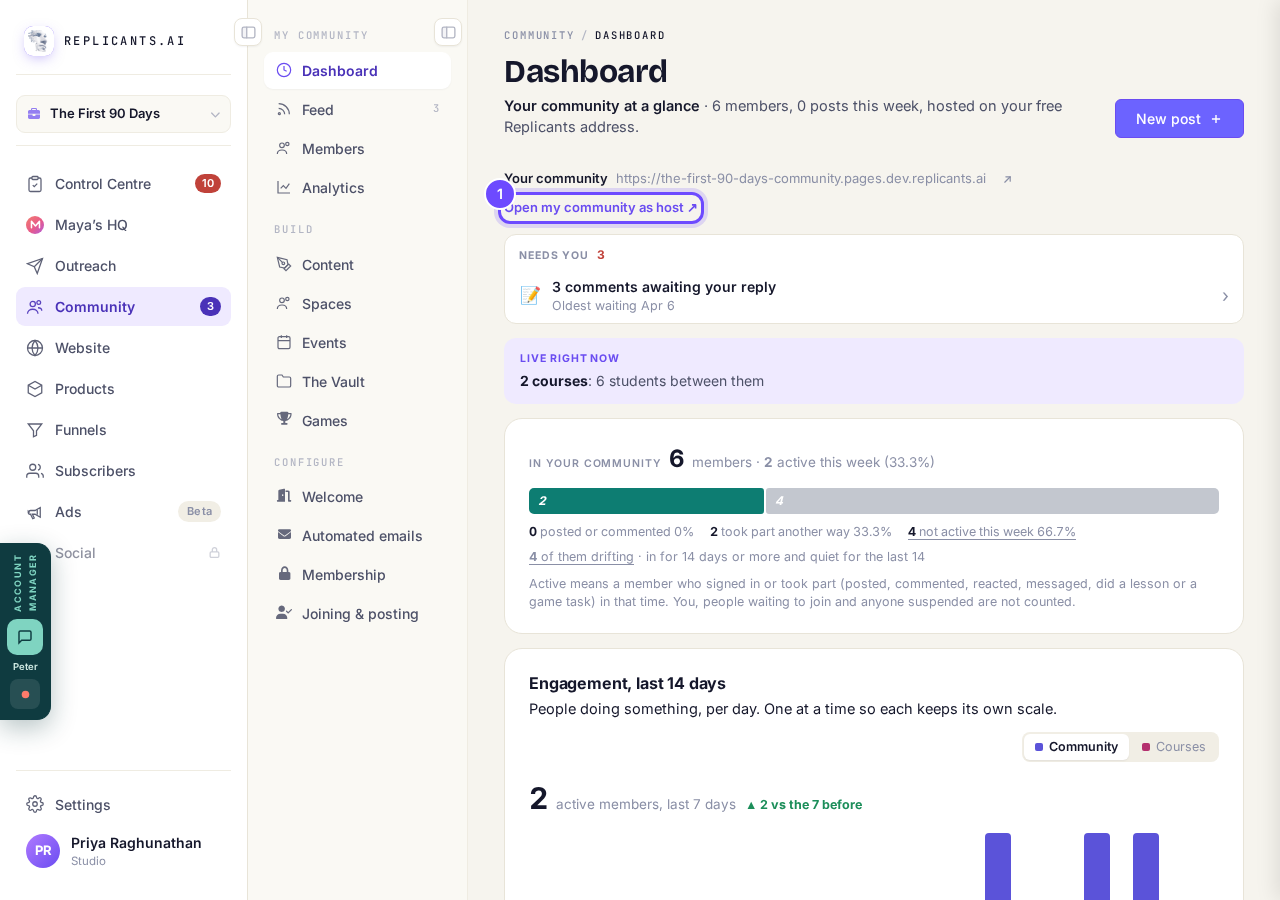Image resolution: width=1280 pixels, height=900 pixels.
Task: Open the Products section
Action: click(123, 389)
